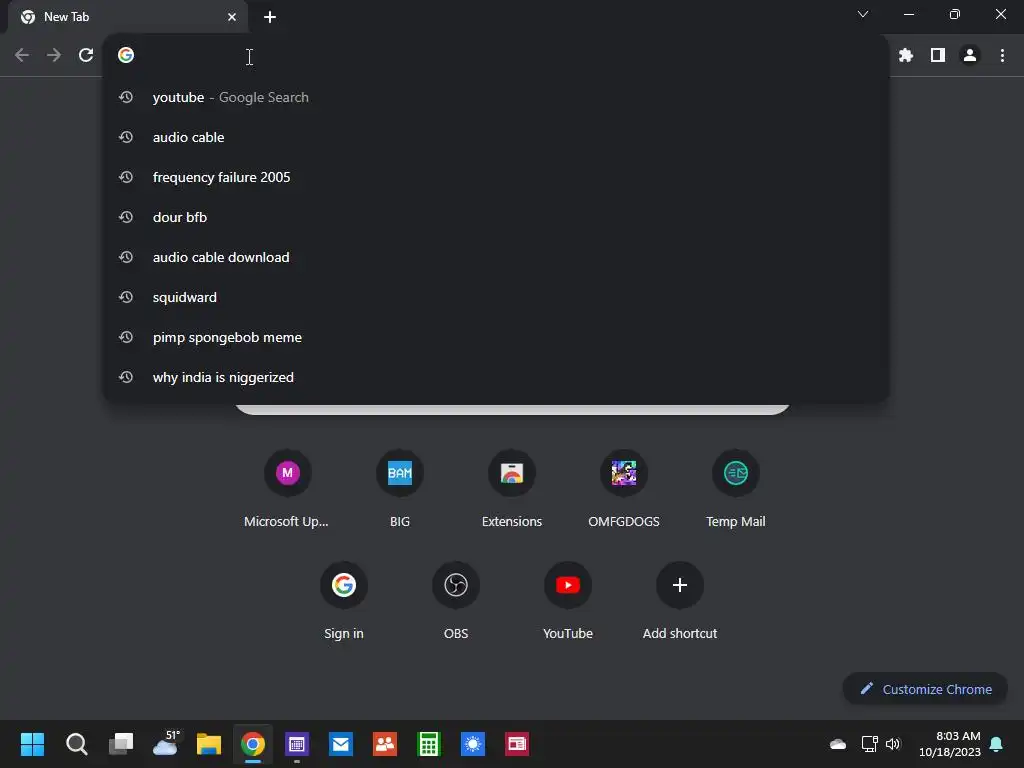Open the profile avatar menu
Viewport: 1024px width, 768px height.
click(970, 56)
